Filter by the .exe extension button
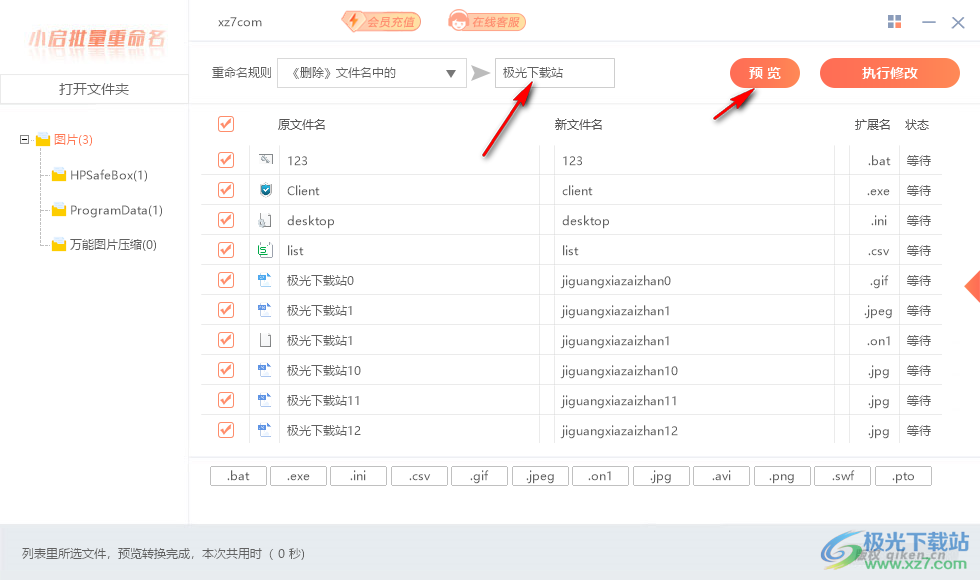 pyautogui.click(x=299, y=476)
